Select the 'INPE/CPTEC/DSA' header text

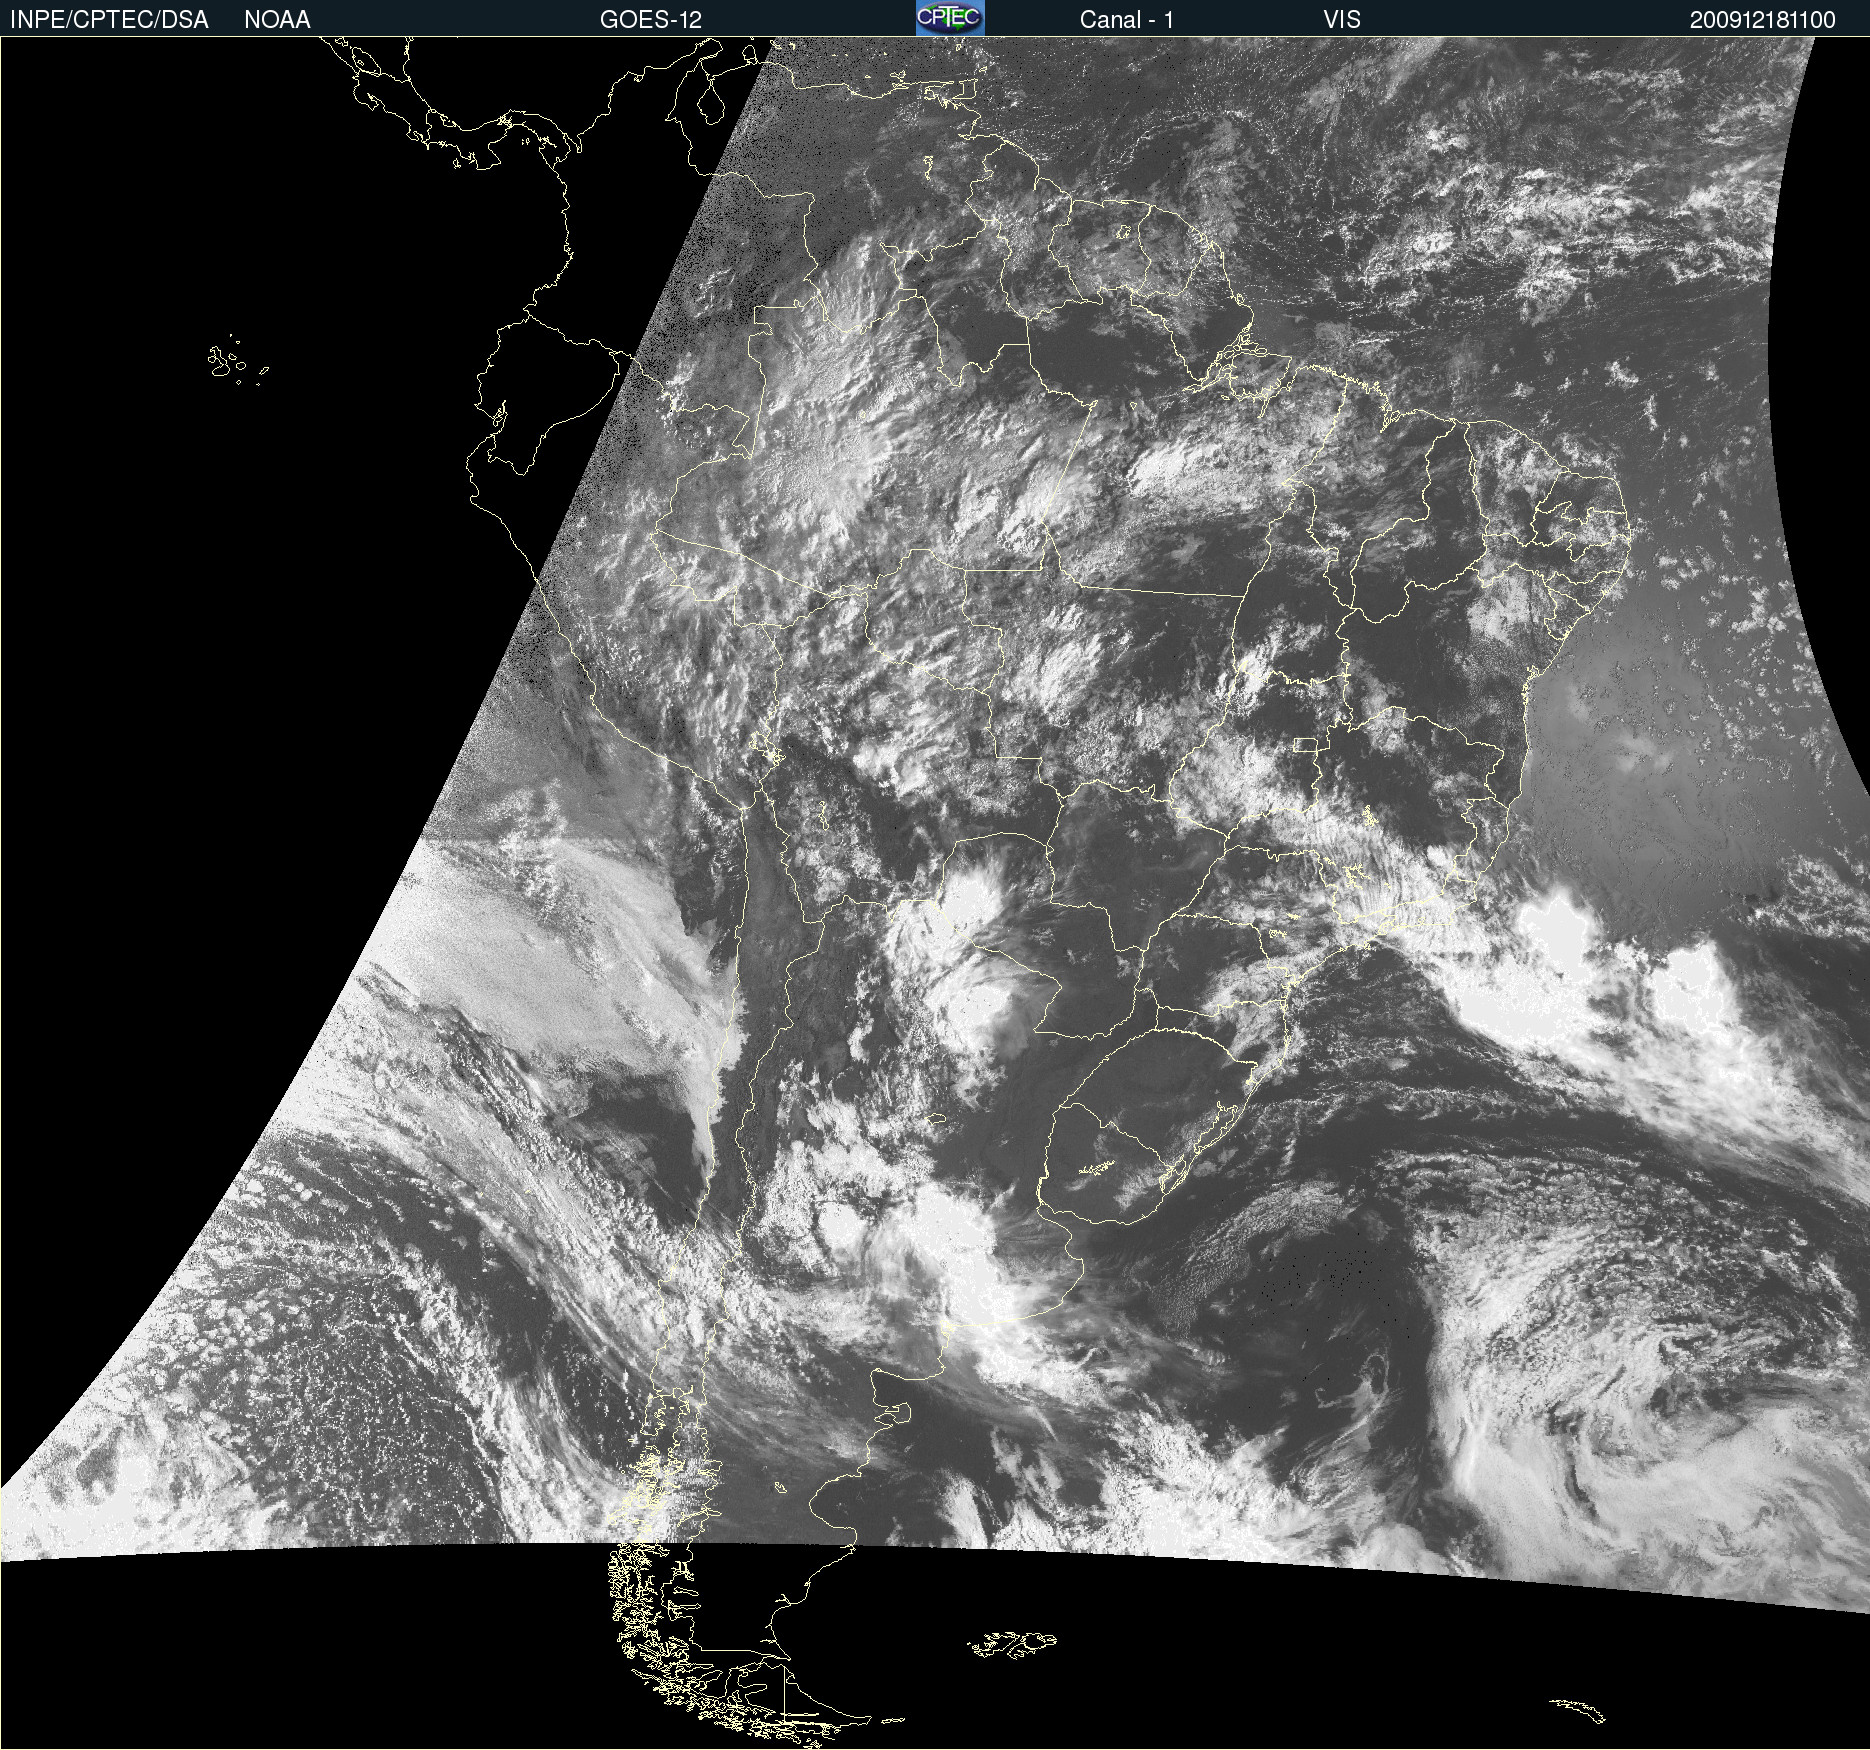click(x=109, y=20)
